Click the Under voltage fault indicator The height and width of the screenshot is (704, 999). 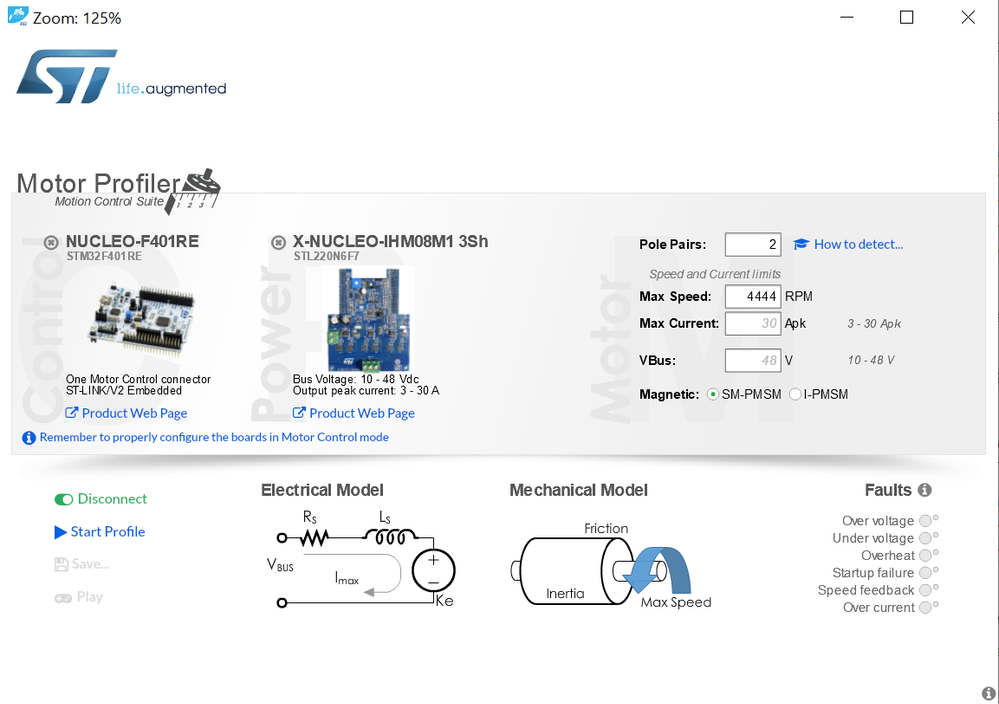tap(926, 538)
